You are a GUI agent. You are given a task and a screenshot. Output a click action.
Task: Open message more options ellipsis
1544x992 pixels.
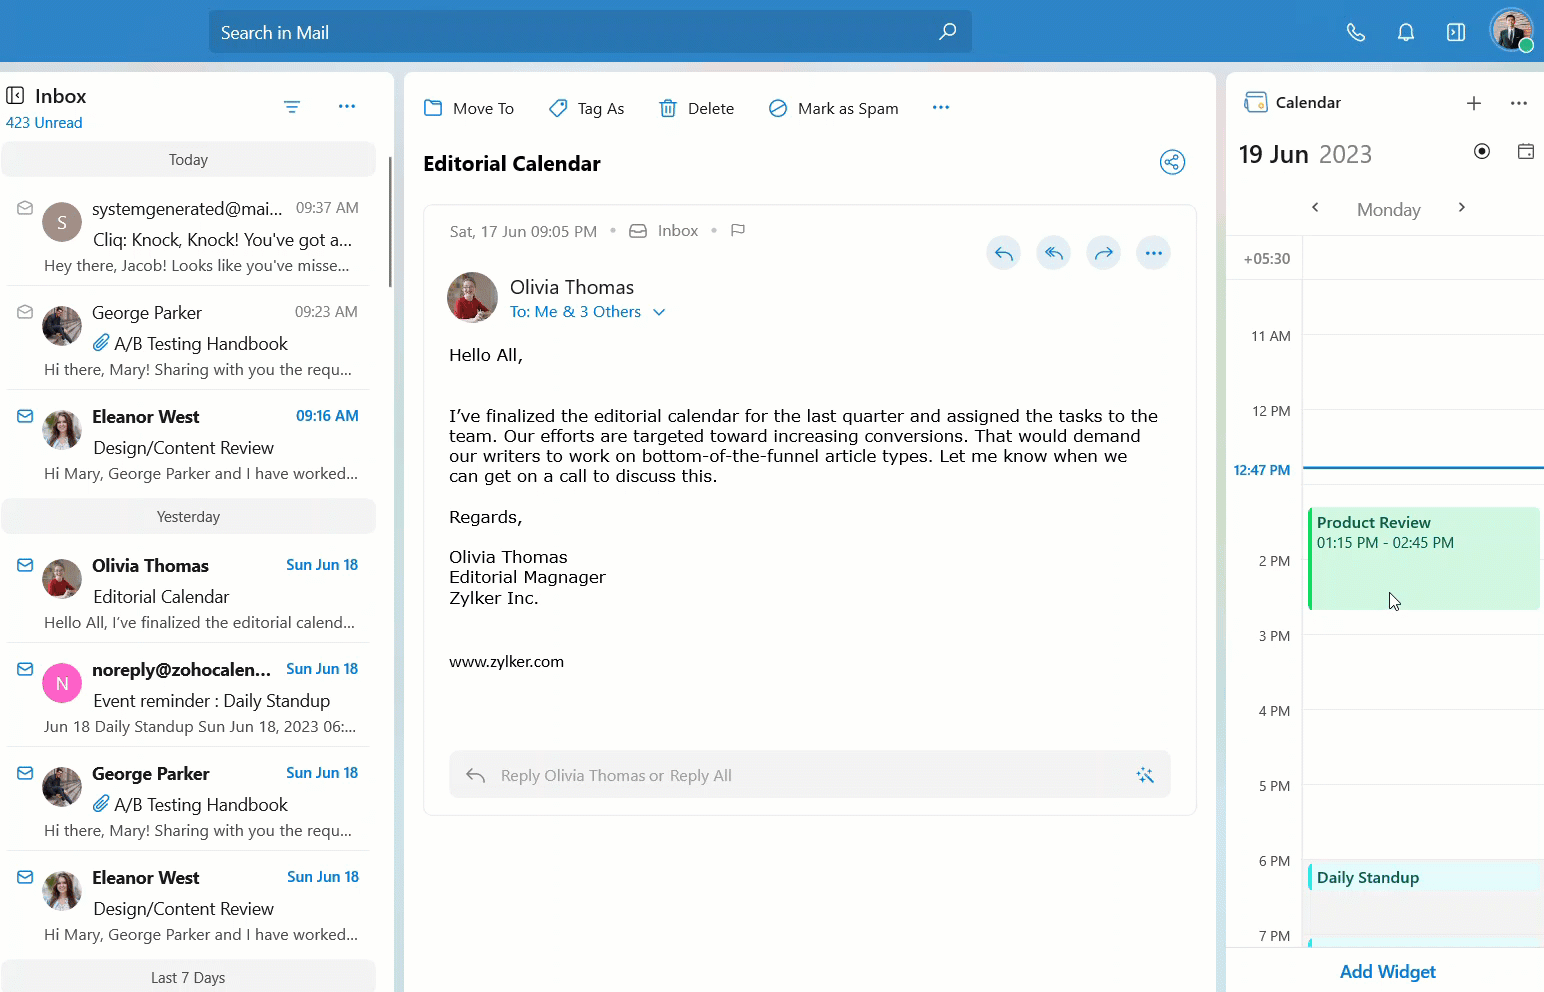tap(1154, 253)
